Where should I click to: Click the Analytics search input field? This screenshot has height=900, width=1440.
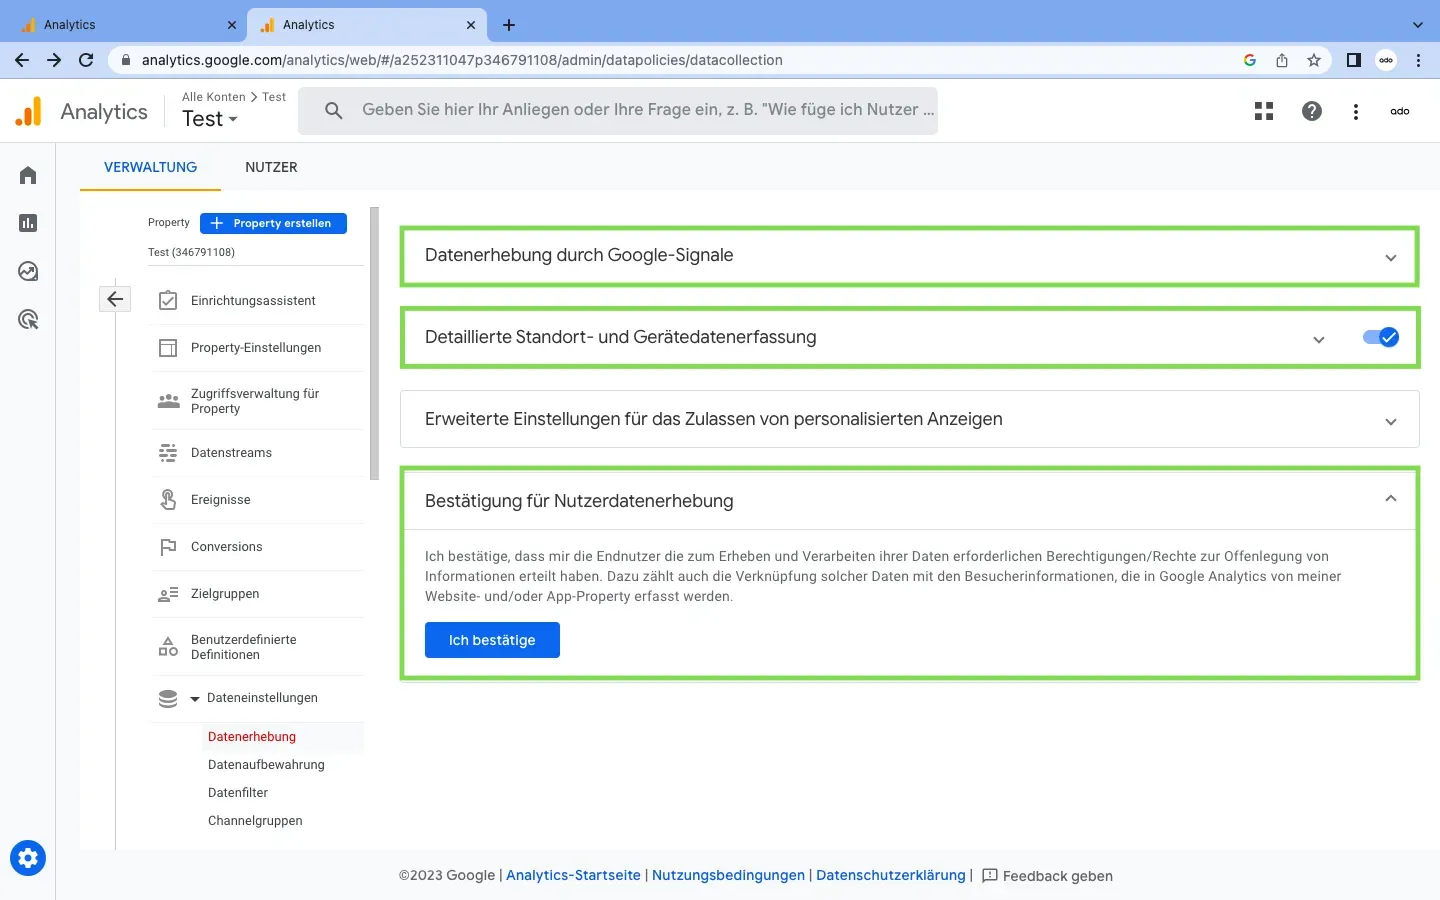[x=618, y=110]
